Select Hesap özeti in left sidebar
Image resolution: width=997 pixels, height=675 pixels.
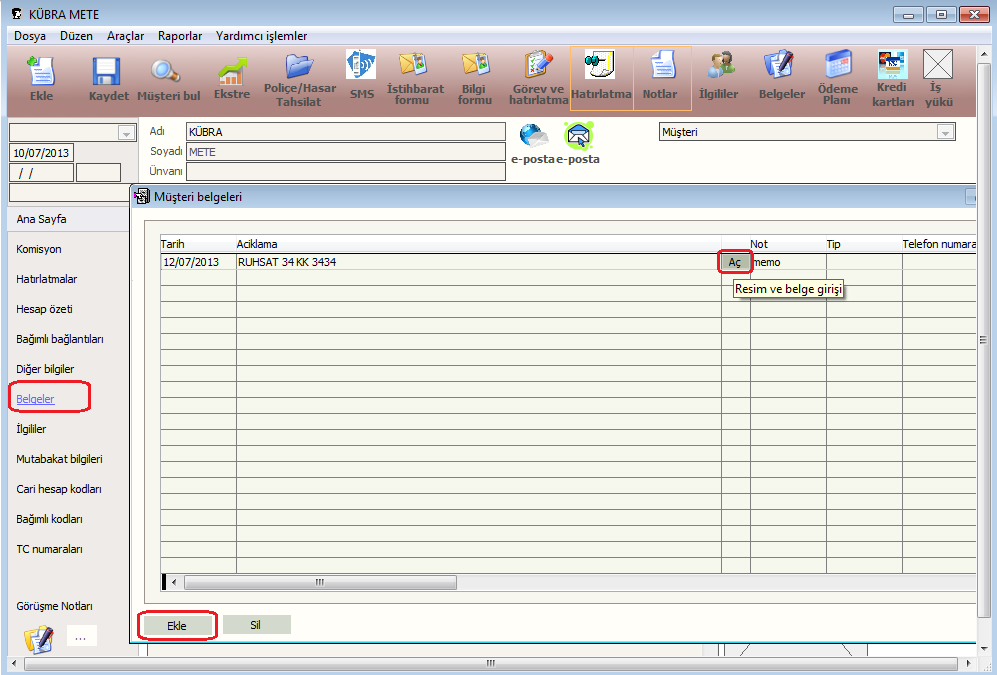point(44,309)
